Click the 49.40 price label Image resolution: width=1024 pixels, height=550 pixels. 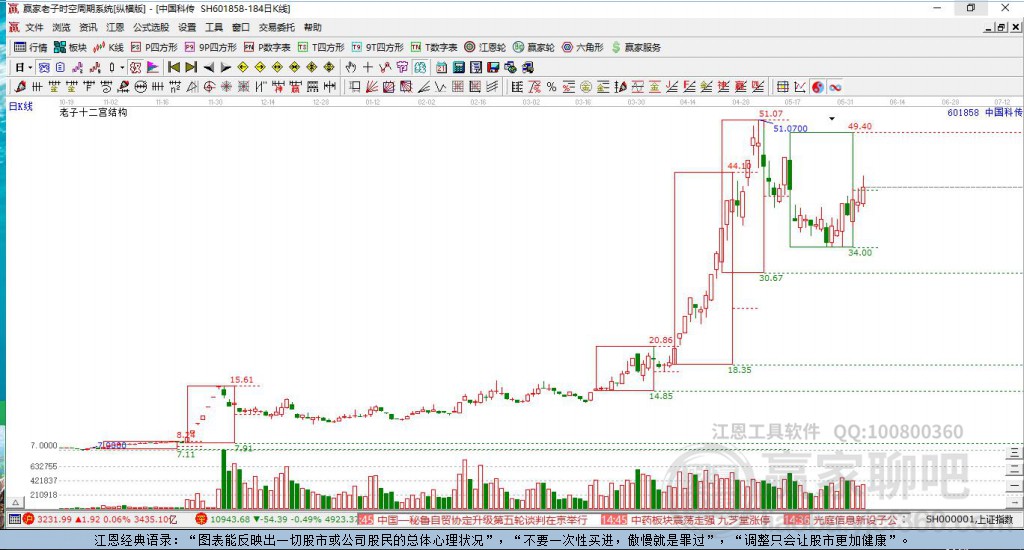[860, 126]
